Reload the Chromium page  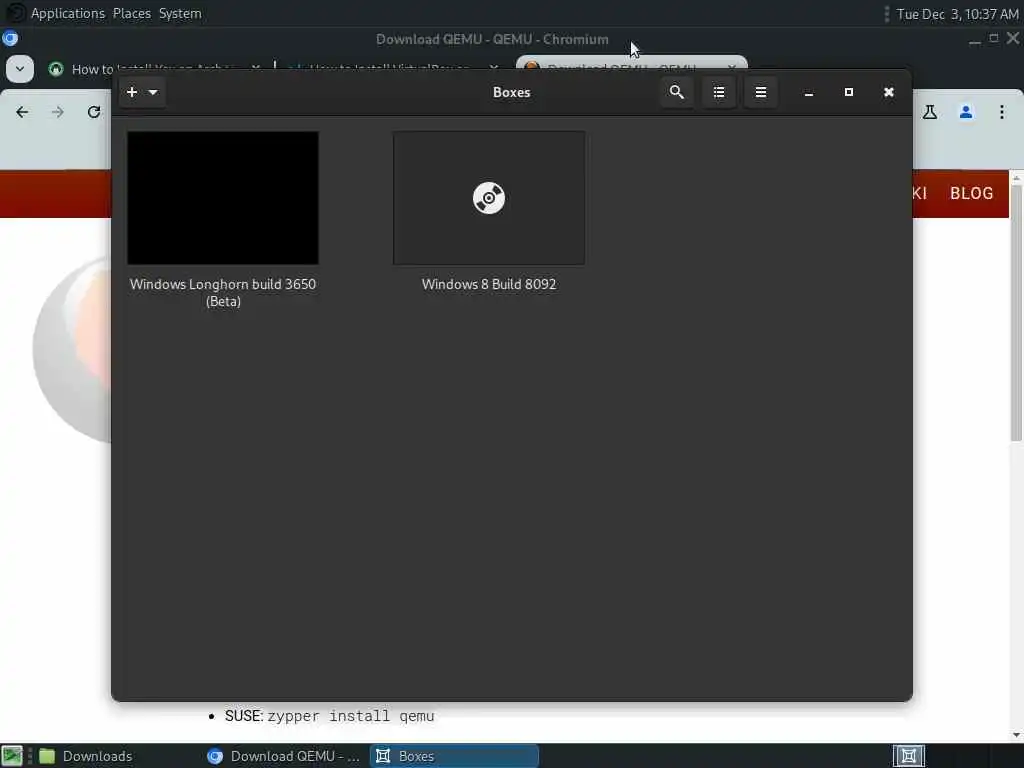94,112
